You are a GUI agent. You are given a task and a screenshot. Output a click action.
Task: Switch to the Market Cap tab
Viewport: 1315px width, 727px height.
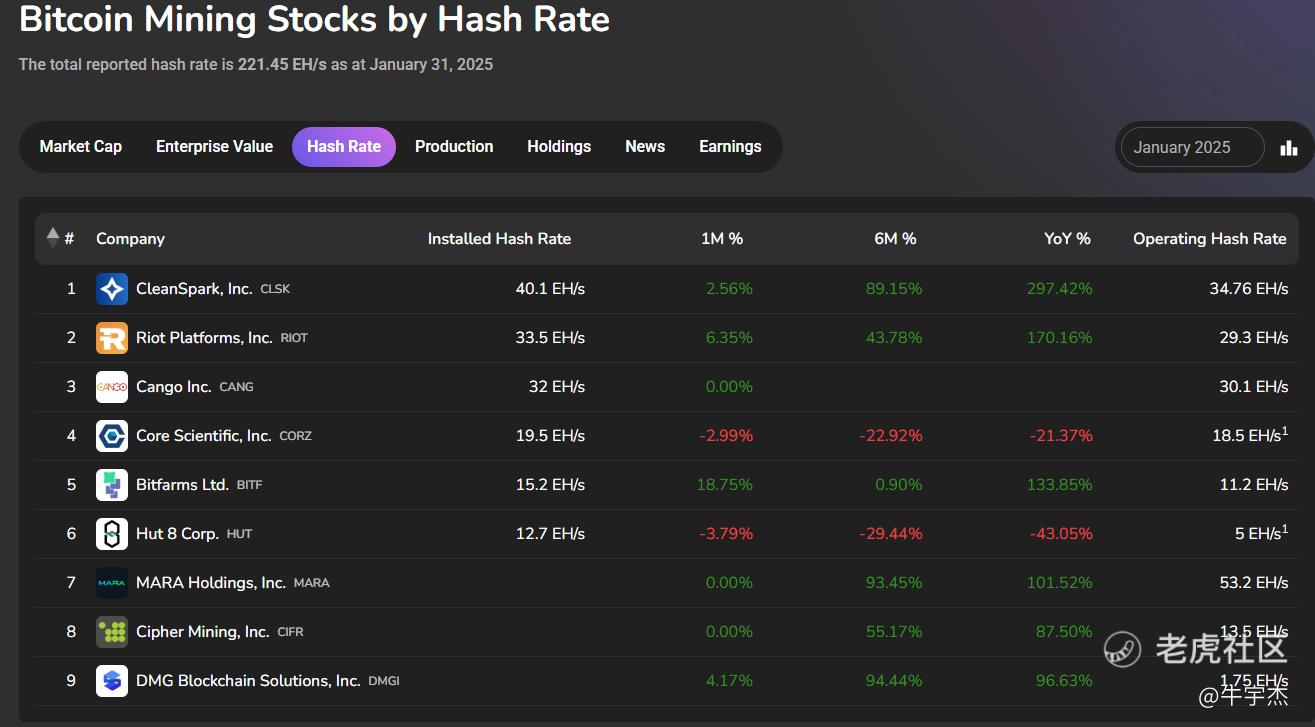point(81,147)
